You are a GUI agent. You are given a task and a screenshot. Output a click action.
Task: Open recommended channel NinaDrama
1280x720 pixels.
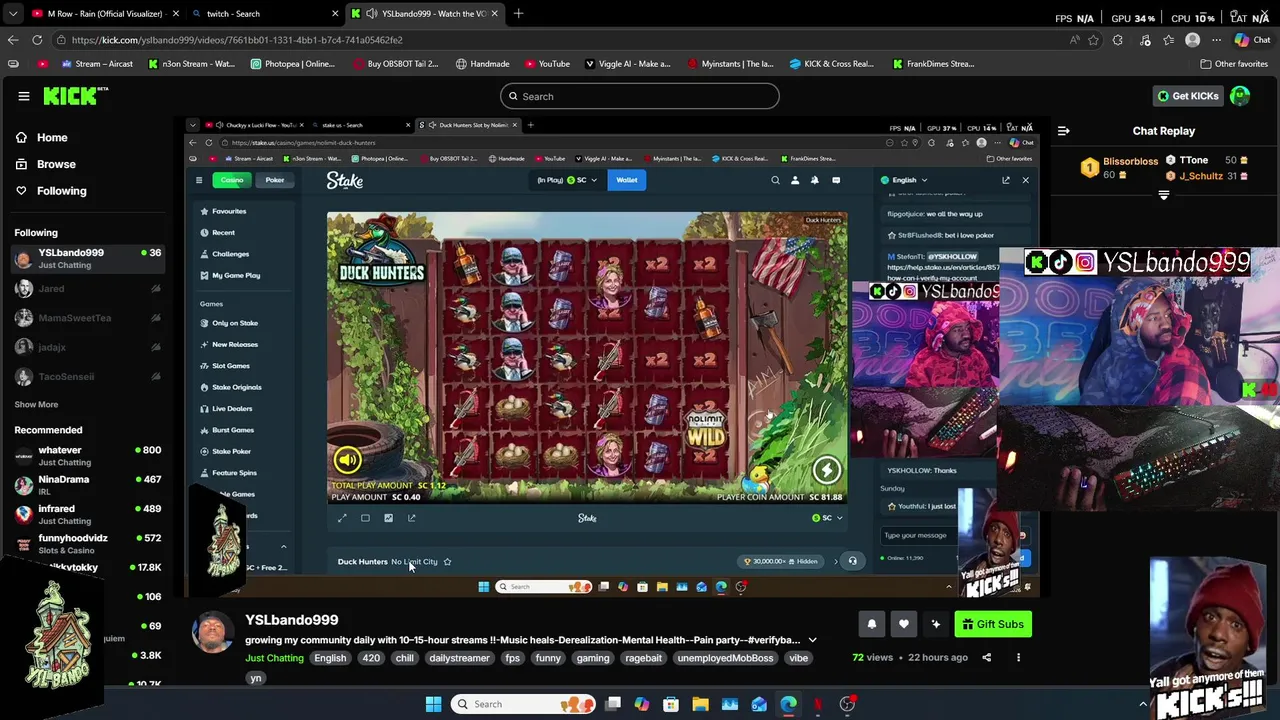click(88, 485)
